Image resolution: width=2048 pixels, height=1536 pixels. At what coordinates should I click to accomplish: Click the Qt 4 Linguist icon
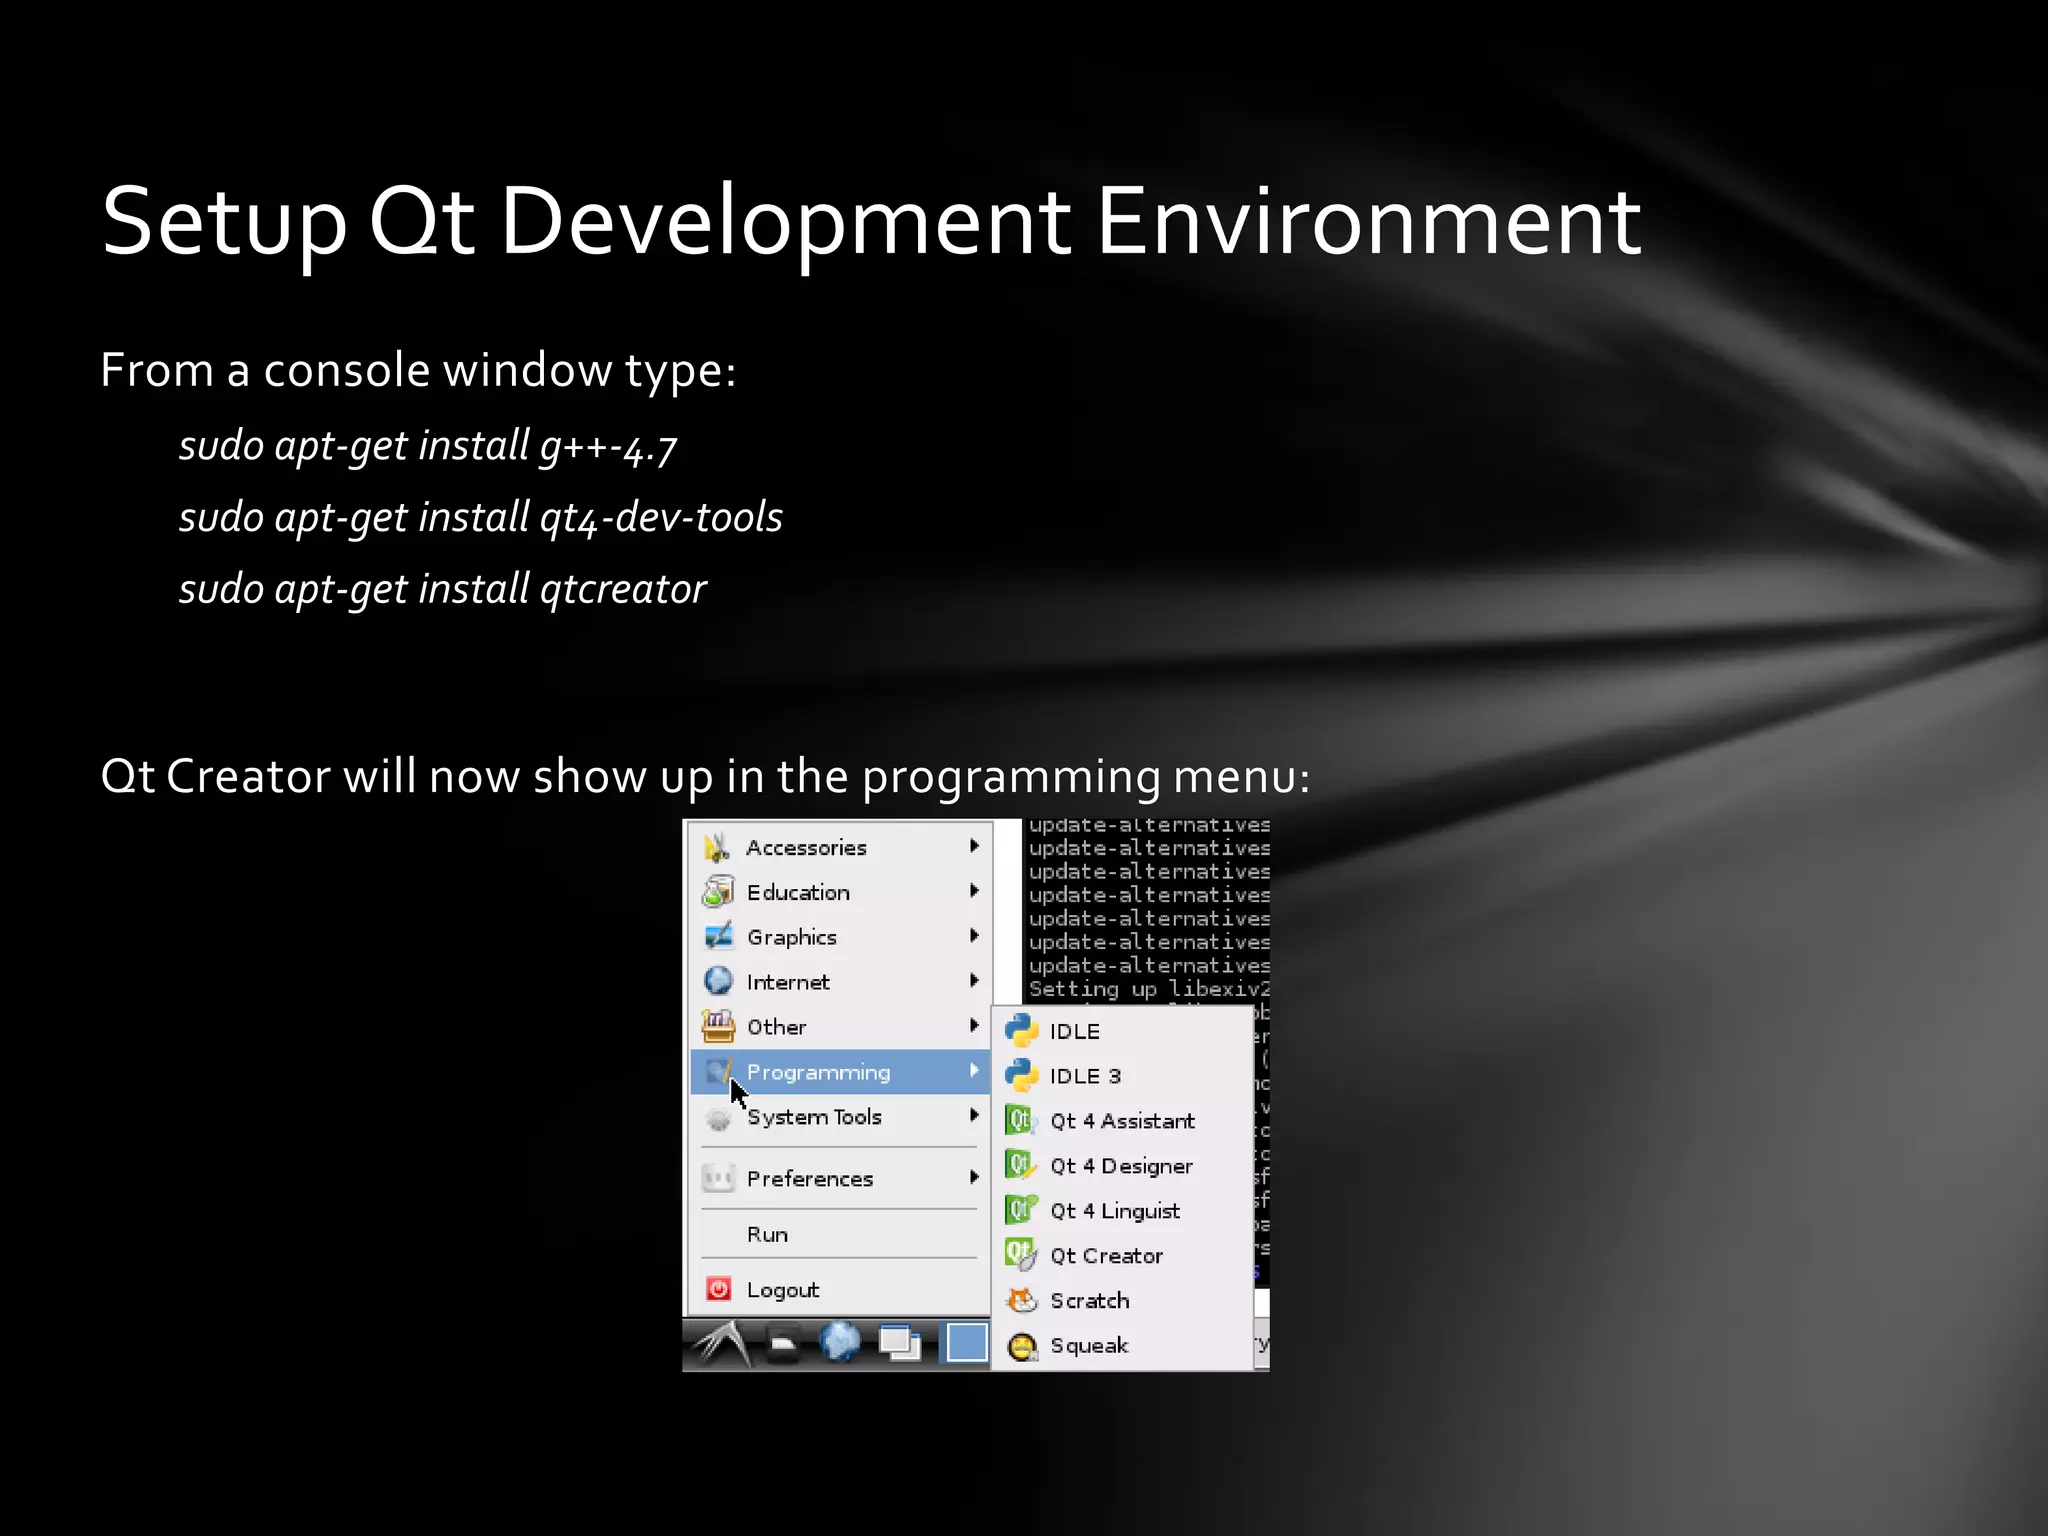pos(1021,1211)
